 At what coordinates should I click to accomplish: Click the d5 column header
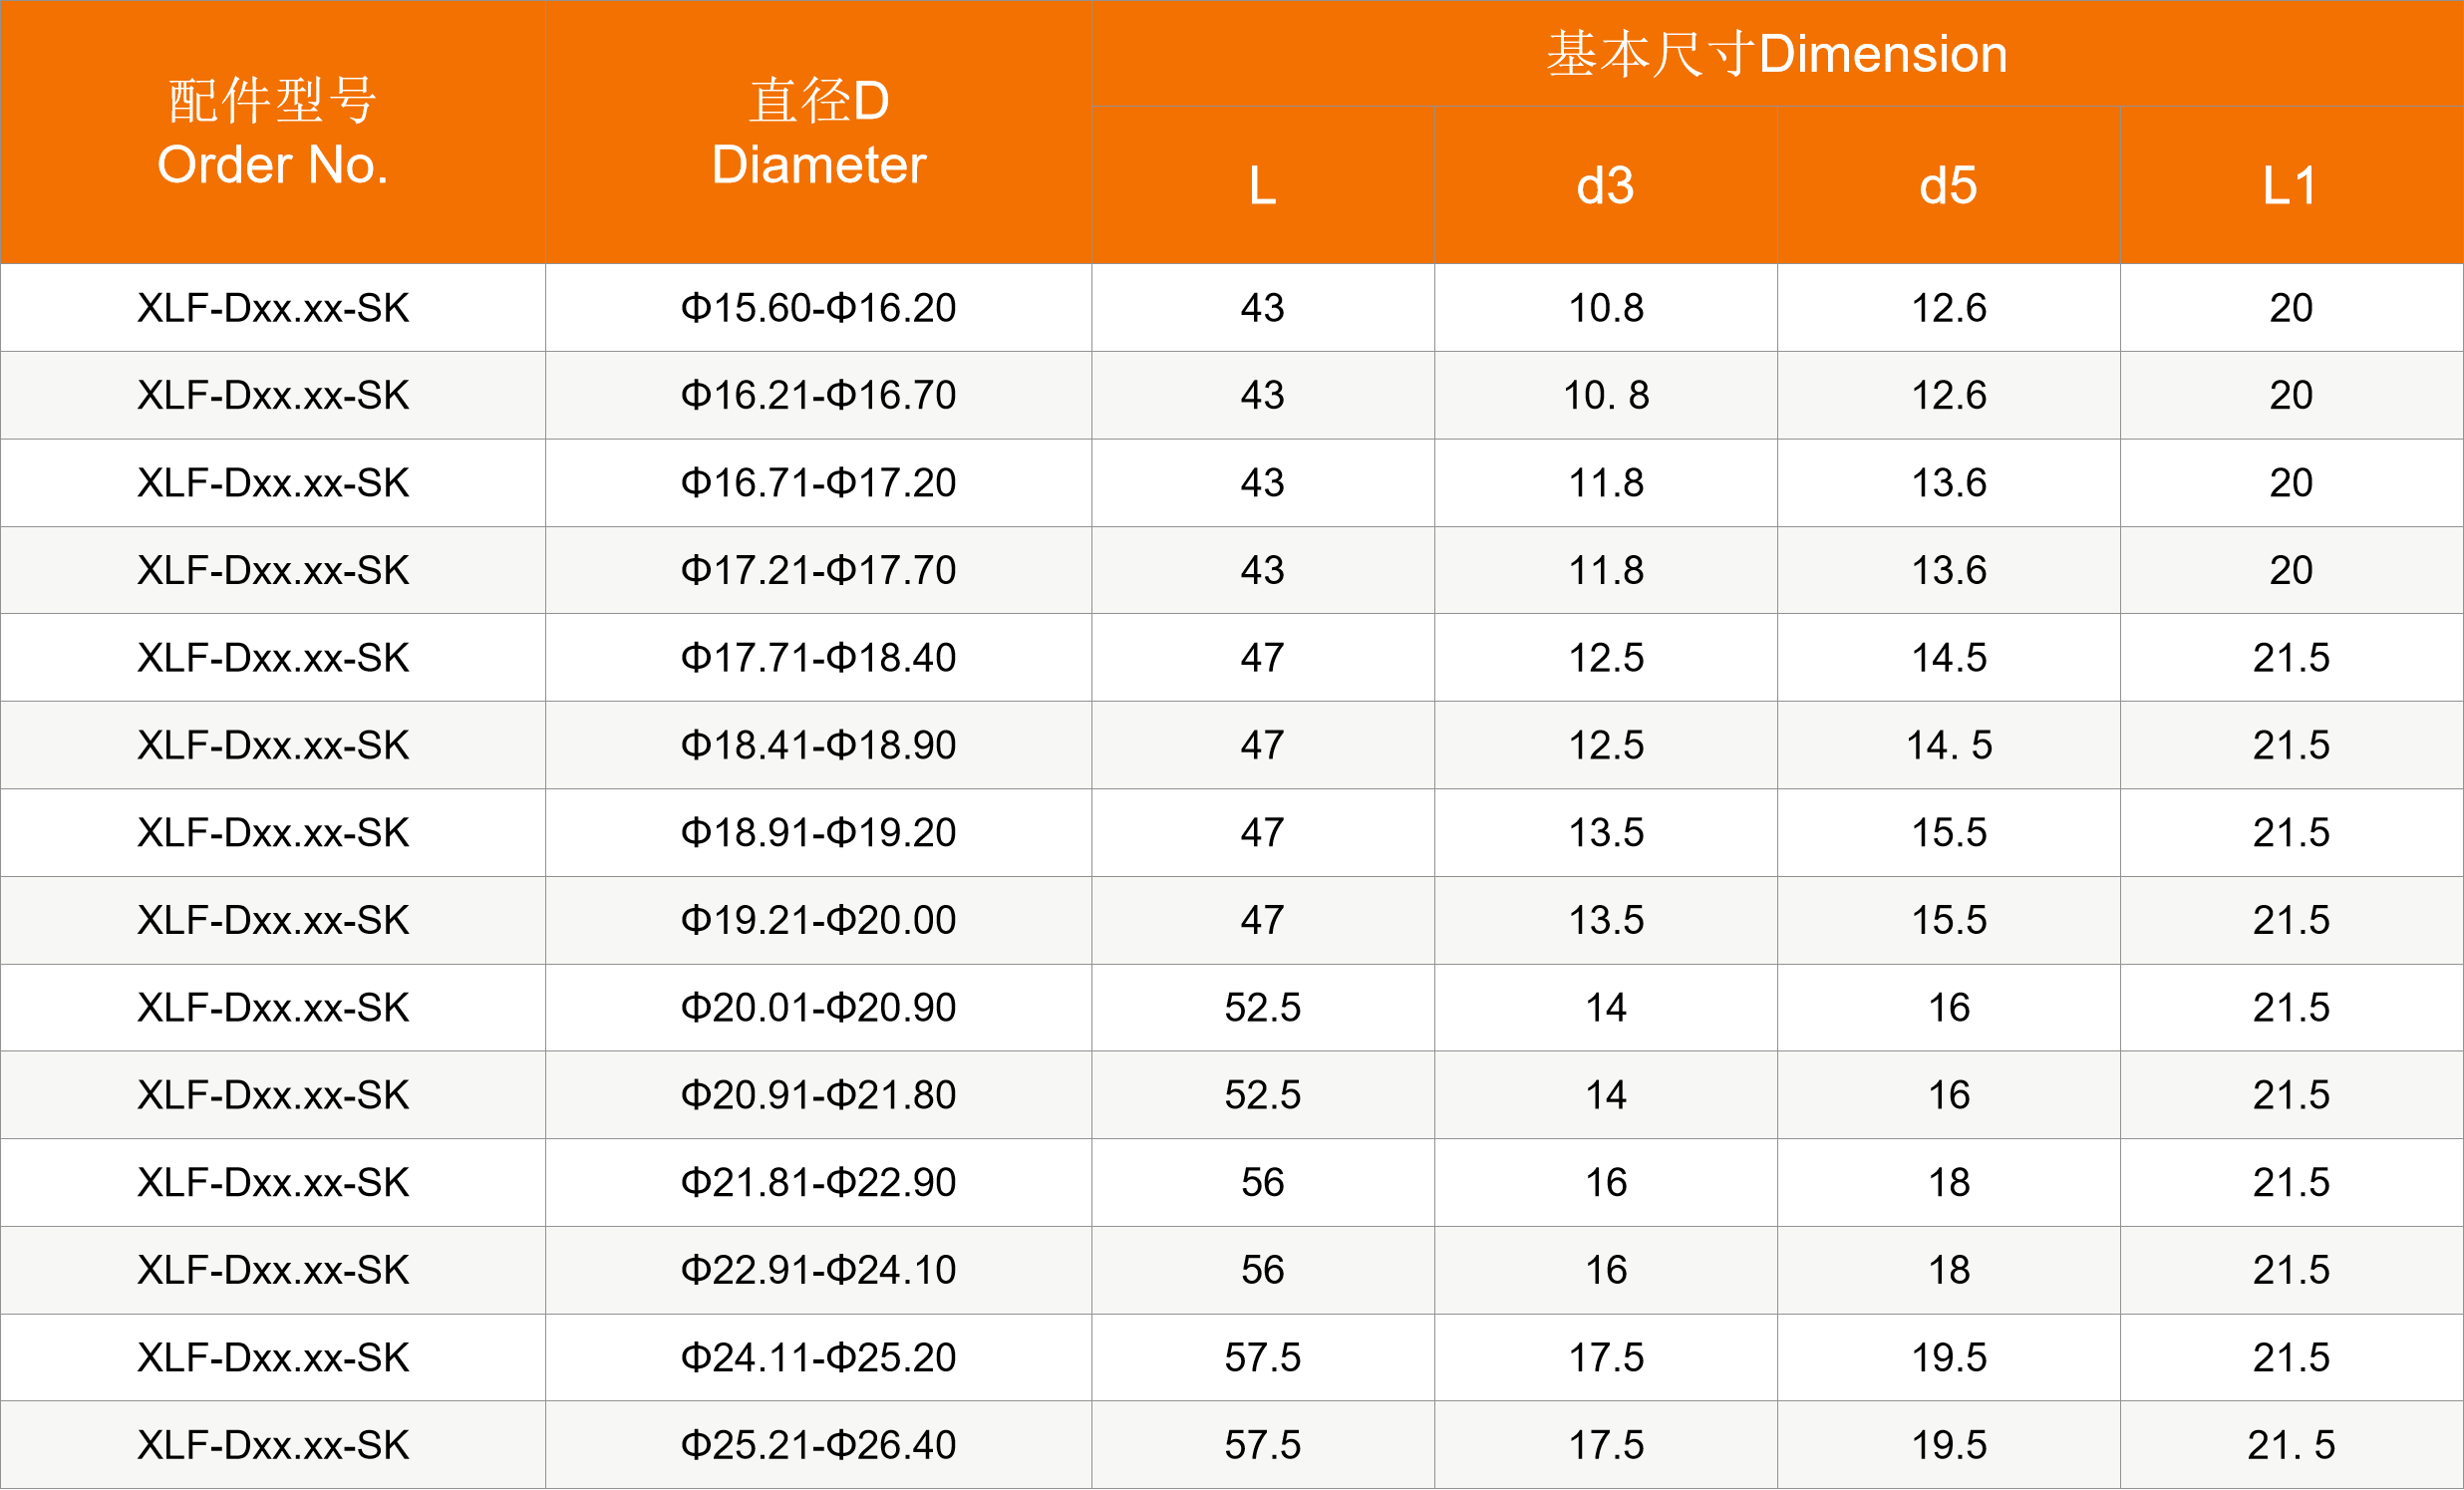click(1948, 186)
